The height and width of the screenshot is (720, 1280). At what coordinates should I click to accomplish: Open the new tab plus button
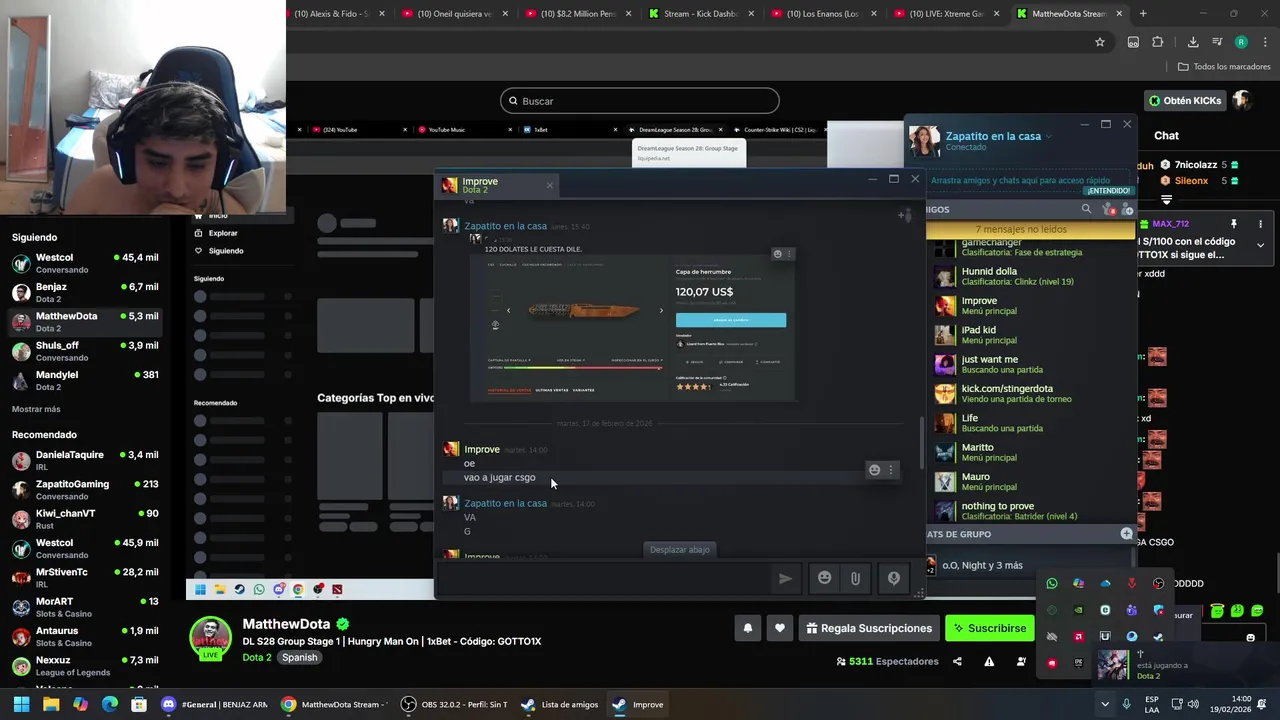click(1143, 14)
